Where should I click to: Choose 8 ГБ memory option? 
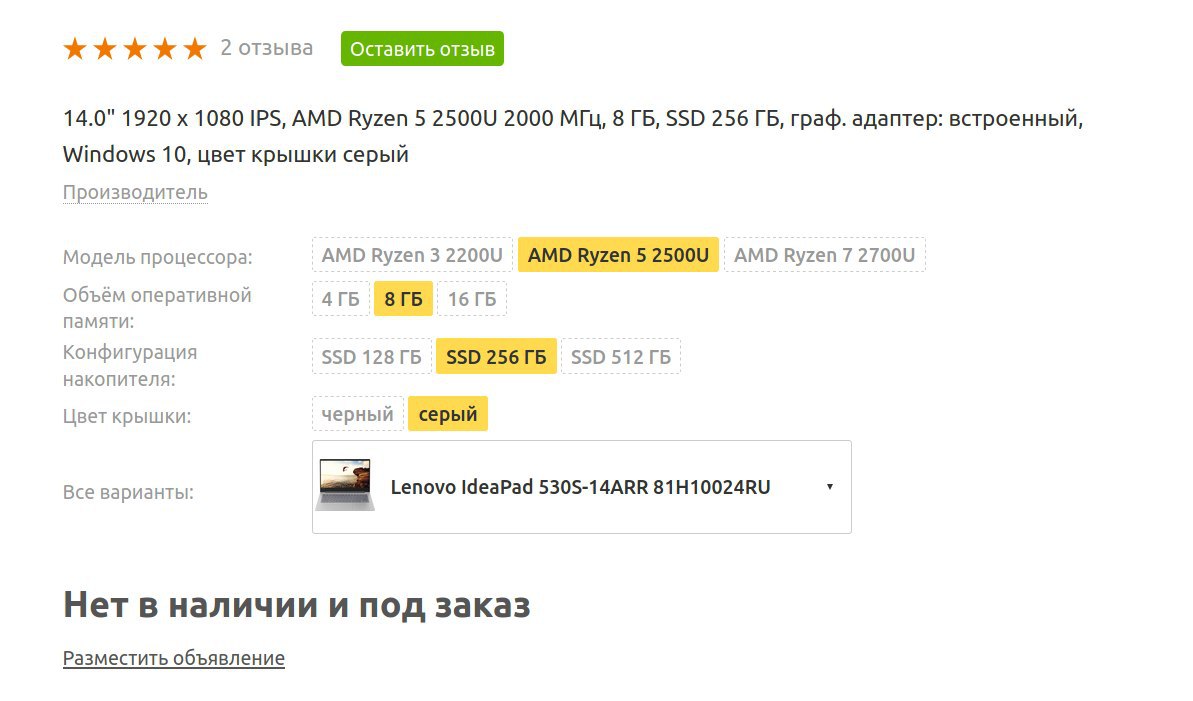[x=403, y=299]
